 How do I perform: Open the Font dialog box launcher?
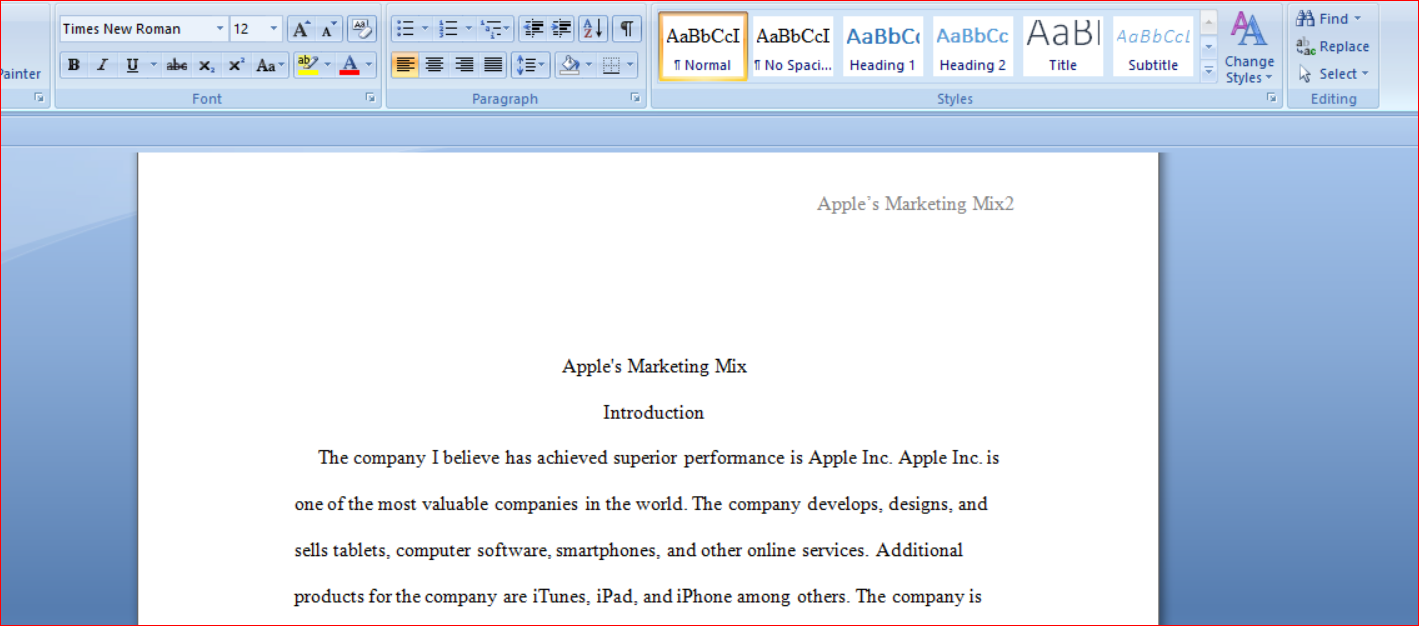click(x=369, y=98)
